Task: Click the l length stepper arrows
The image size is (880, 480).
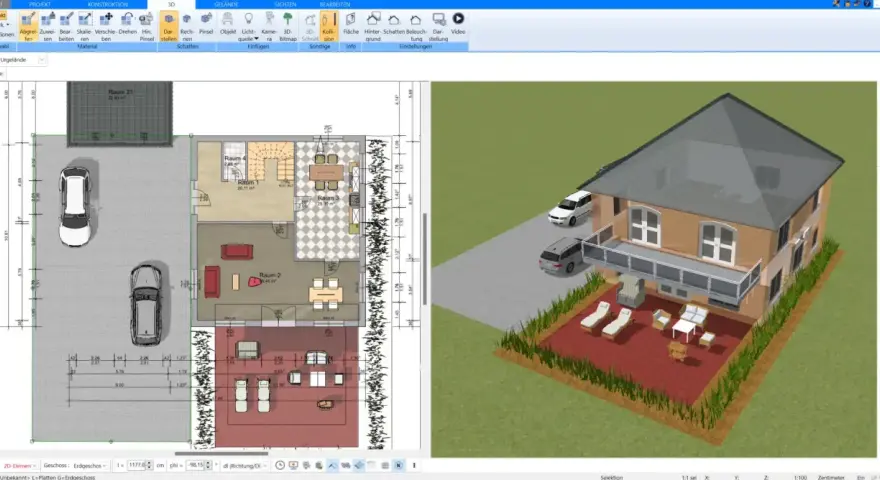Action: (x=149, y=465)
